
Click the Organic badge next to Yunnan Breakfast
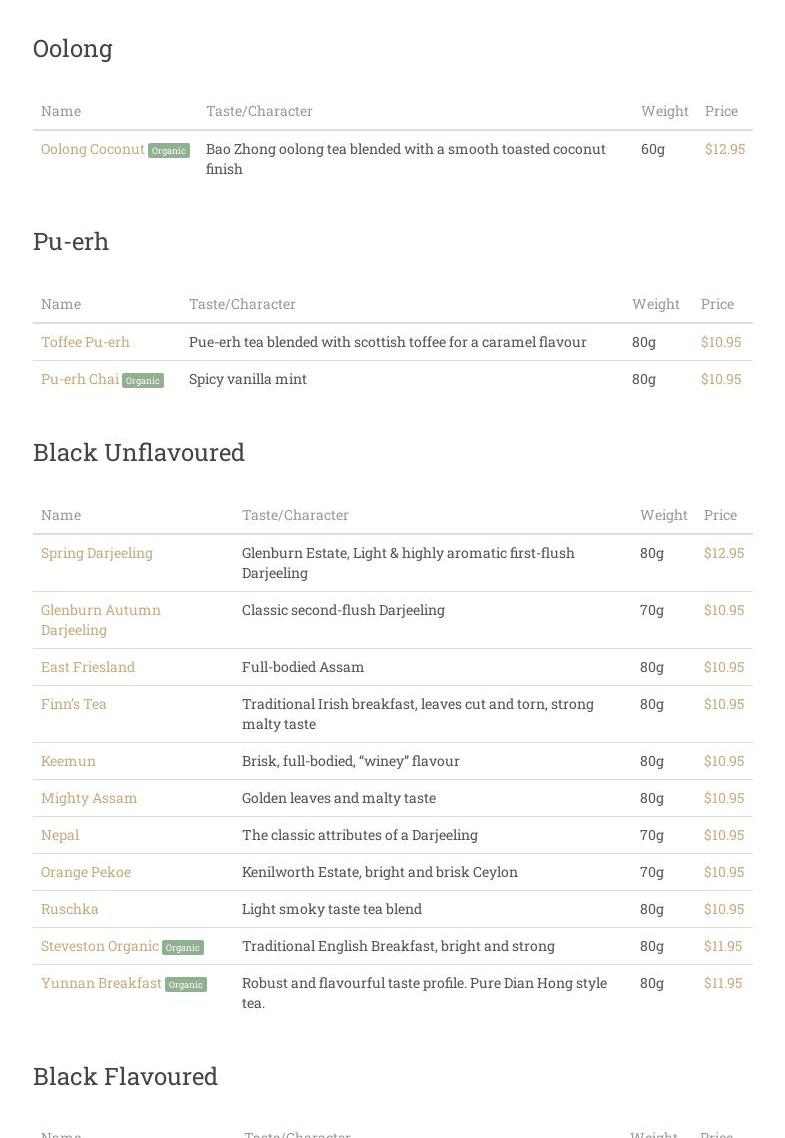186,985
